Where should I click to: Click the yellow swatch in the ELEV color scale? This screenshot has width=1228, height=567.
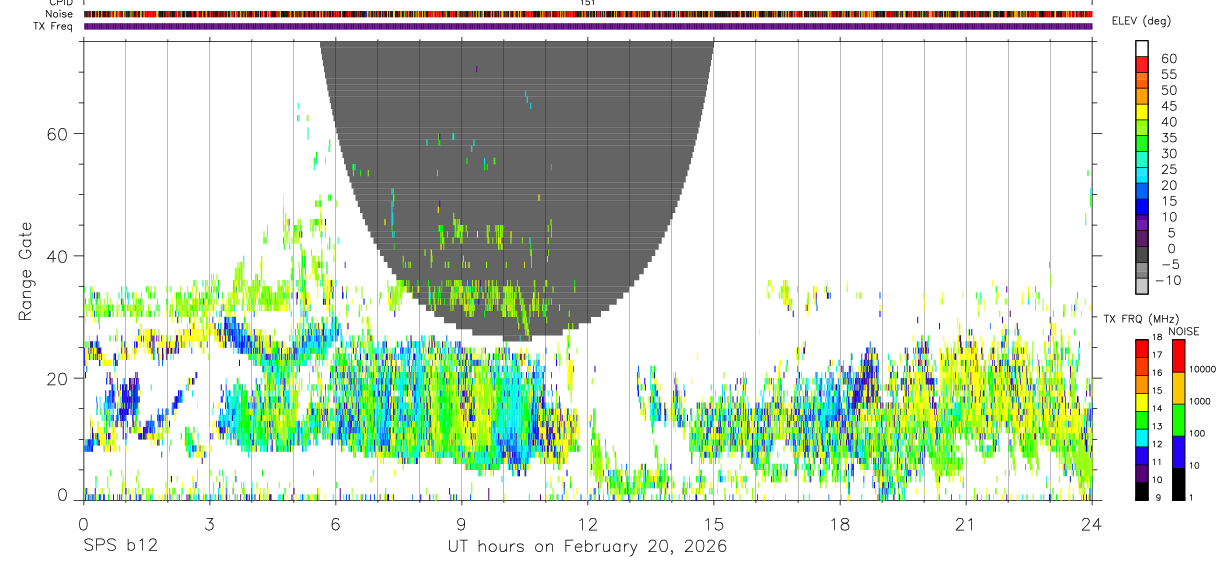tap(1142, 110)
